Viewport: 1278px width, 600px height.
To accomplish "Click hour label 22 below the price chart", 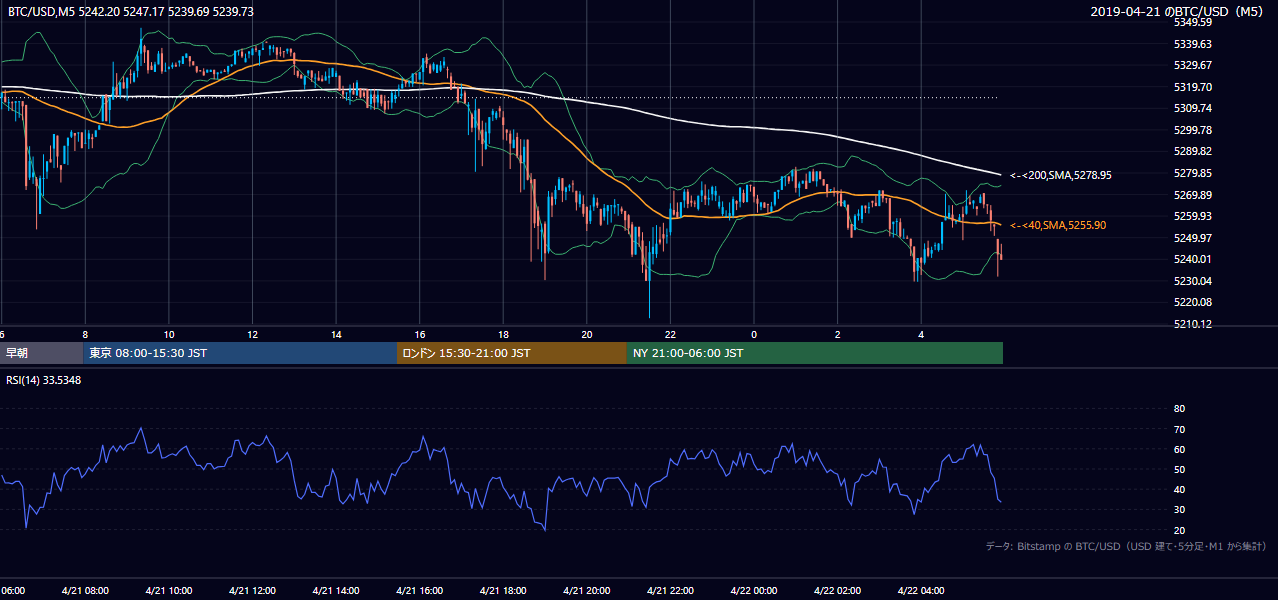I will point(670,334).
